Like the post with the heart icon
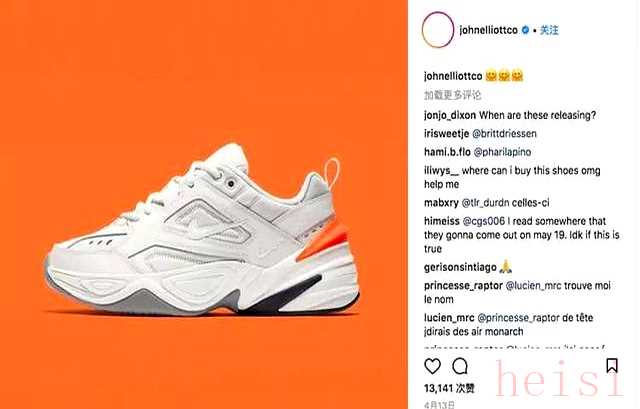 432,366
